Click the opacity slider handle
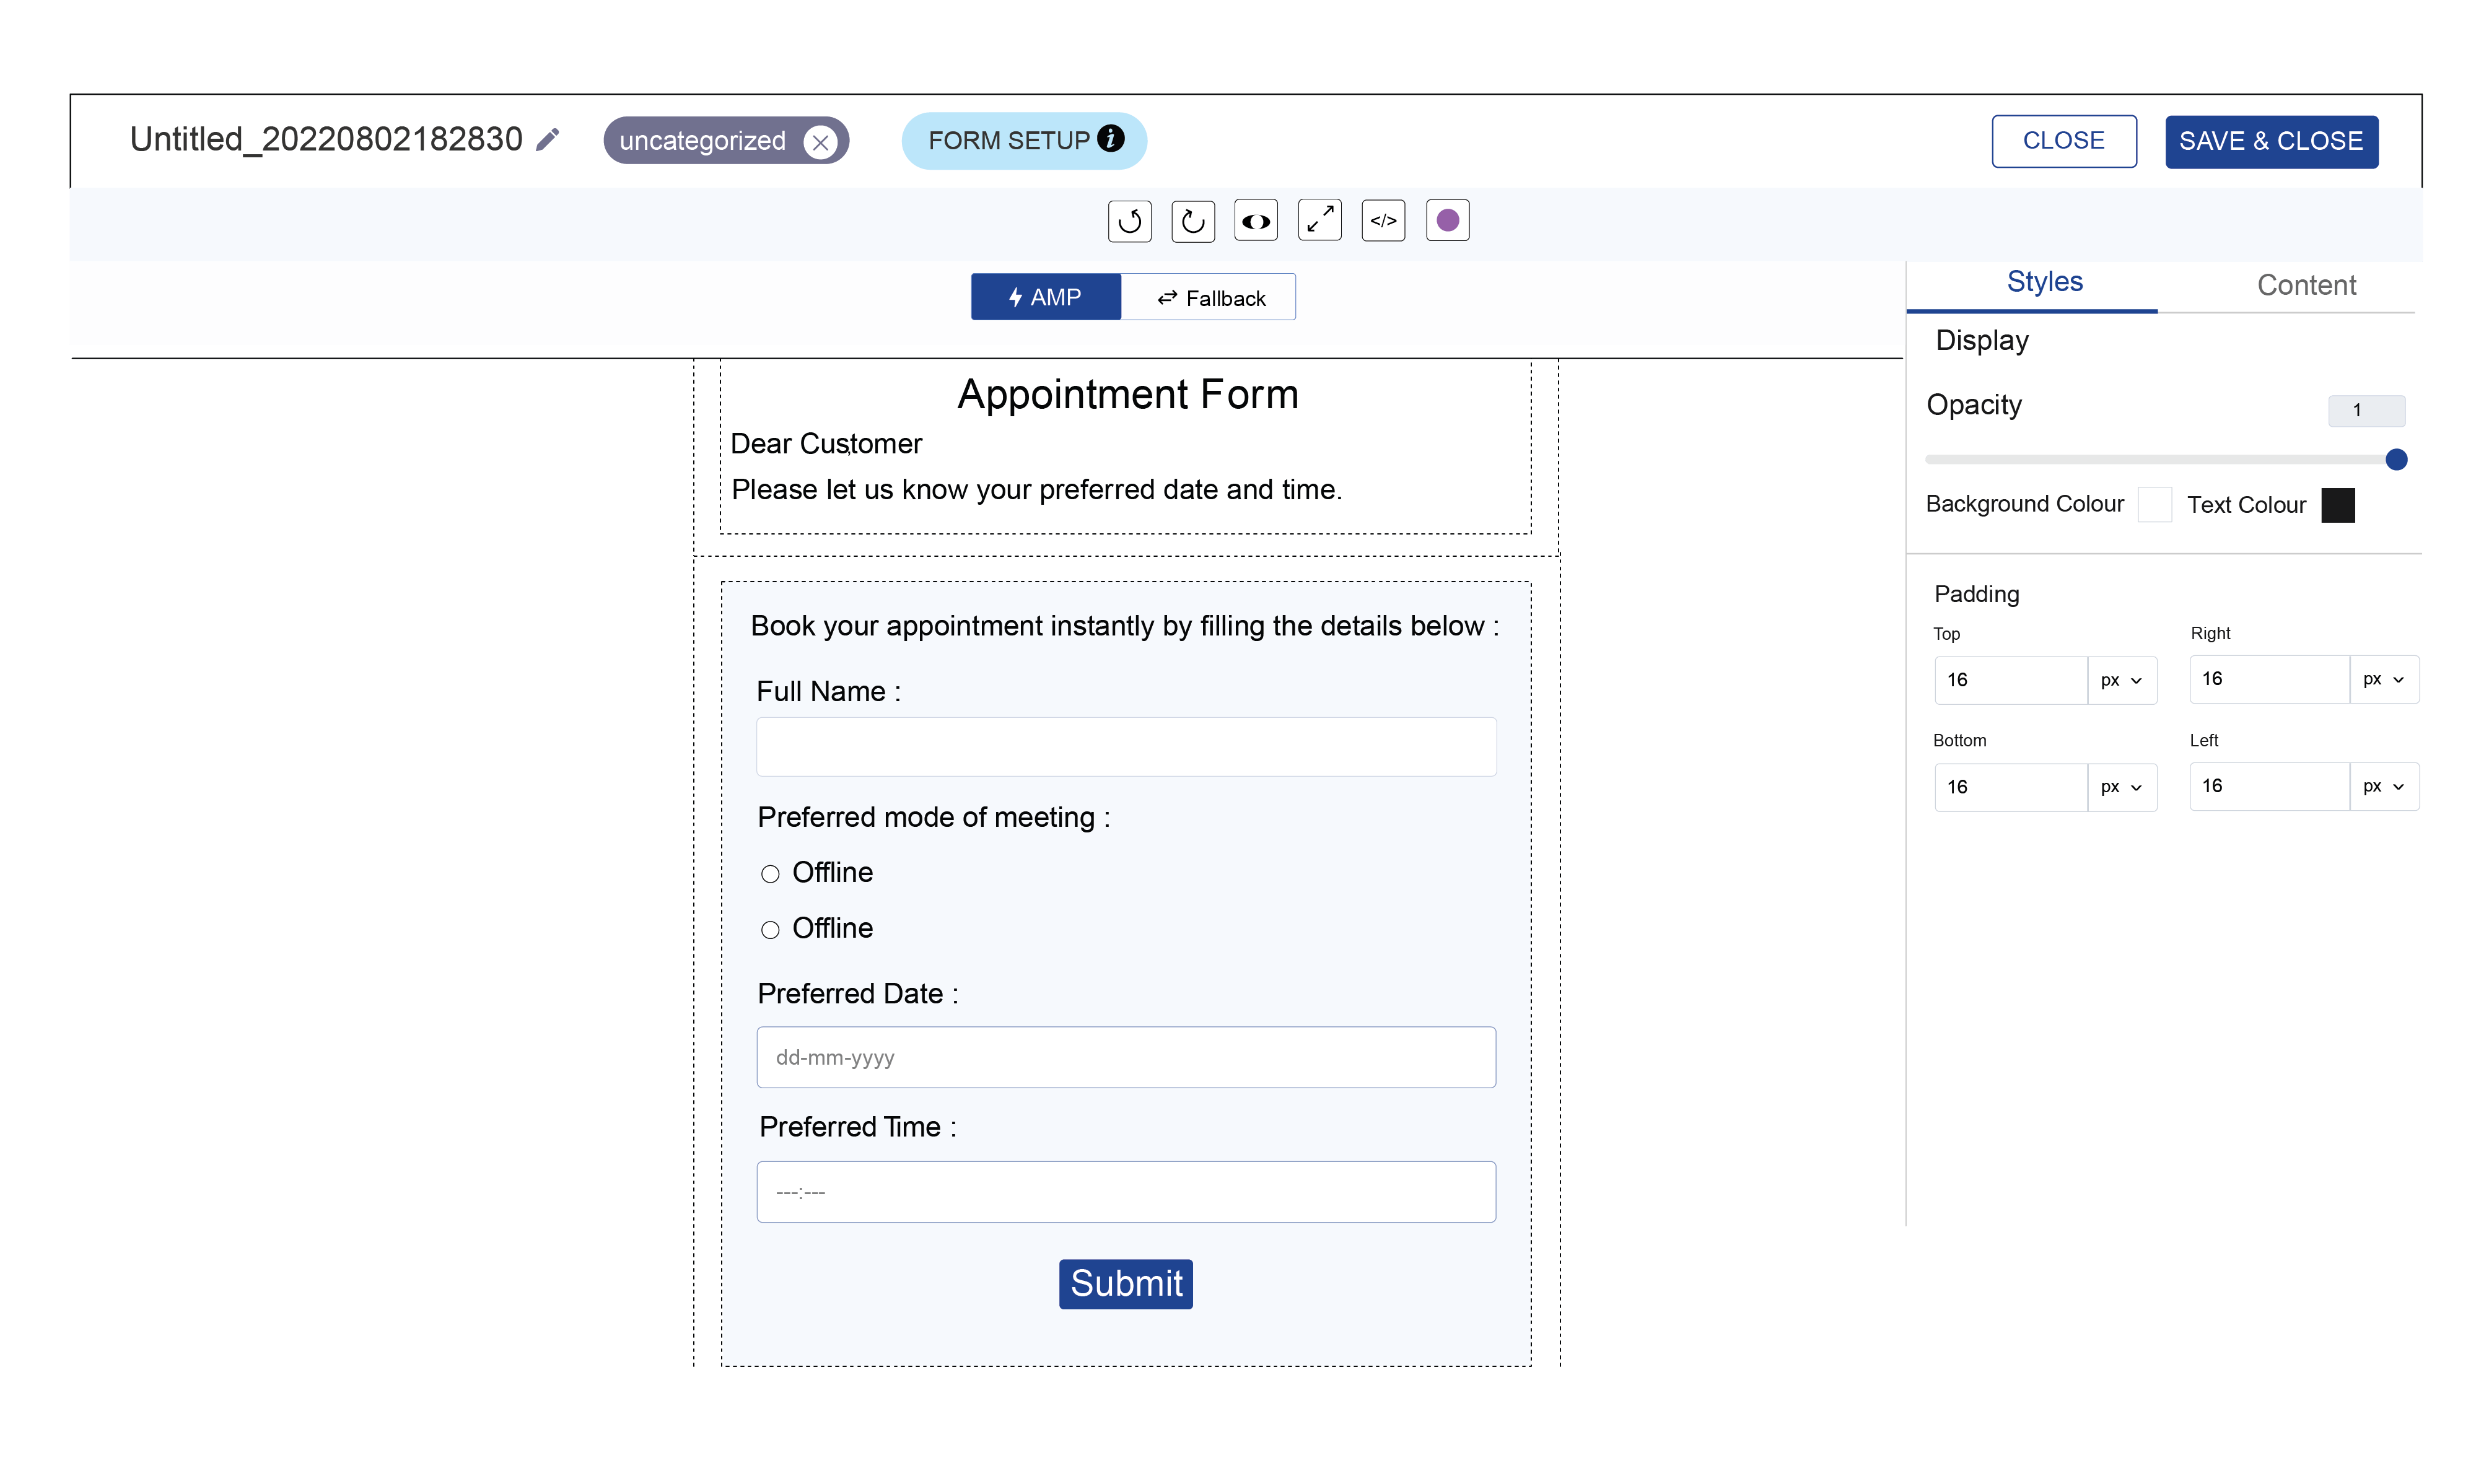The image size is (2476, 1484). click(2396, 460)
